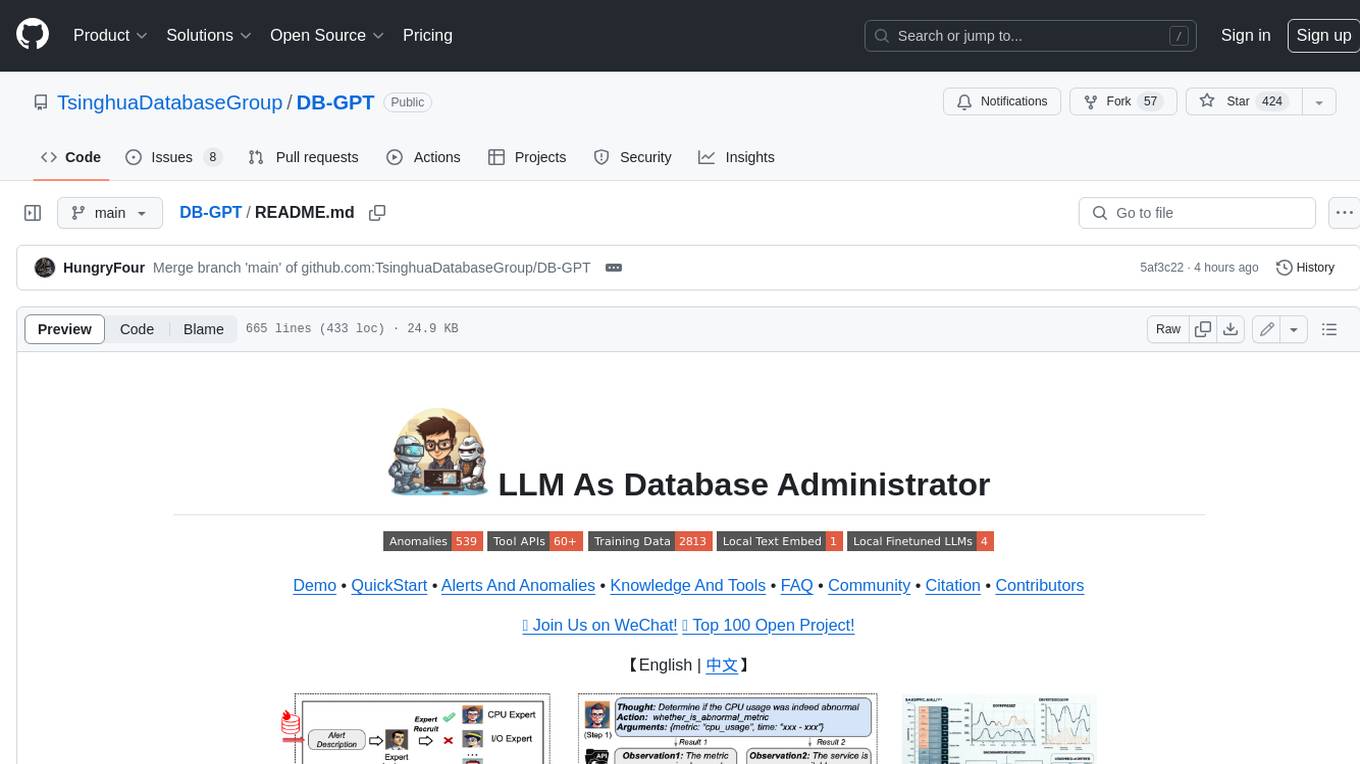Click the Local Finetuned LLMs badge
This screenshot has width=1360, height=764.
[920, 541]
